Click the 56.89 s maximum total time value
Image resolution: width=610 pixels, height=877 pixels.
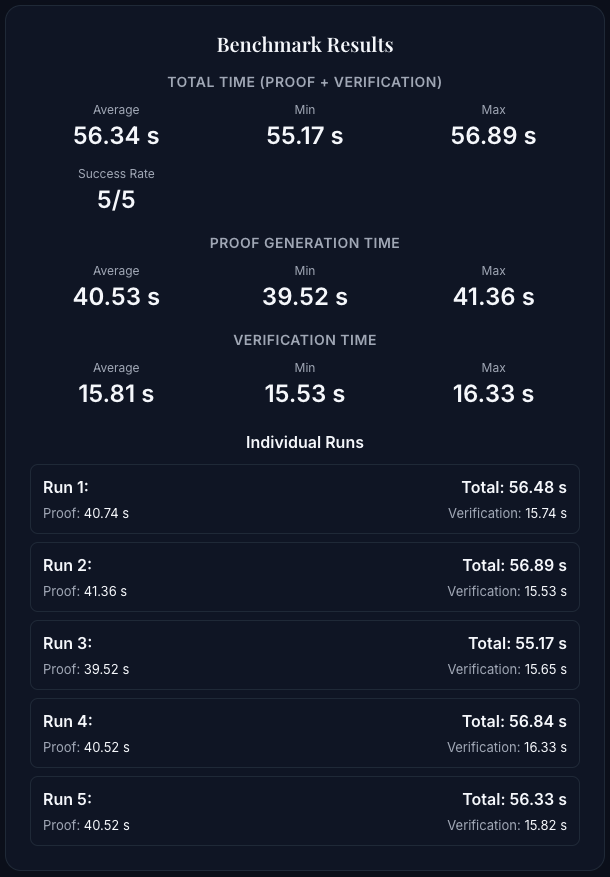pyautogui.click(x=493, y=136)
